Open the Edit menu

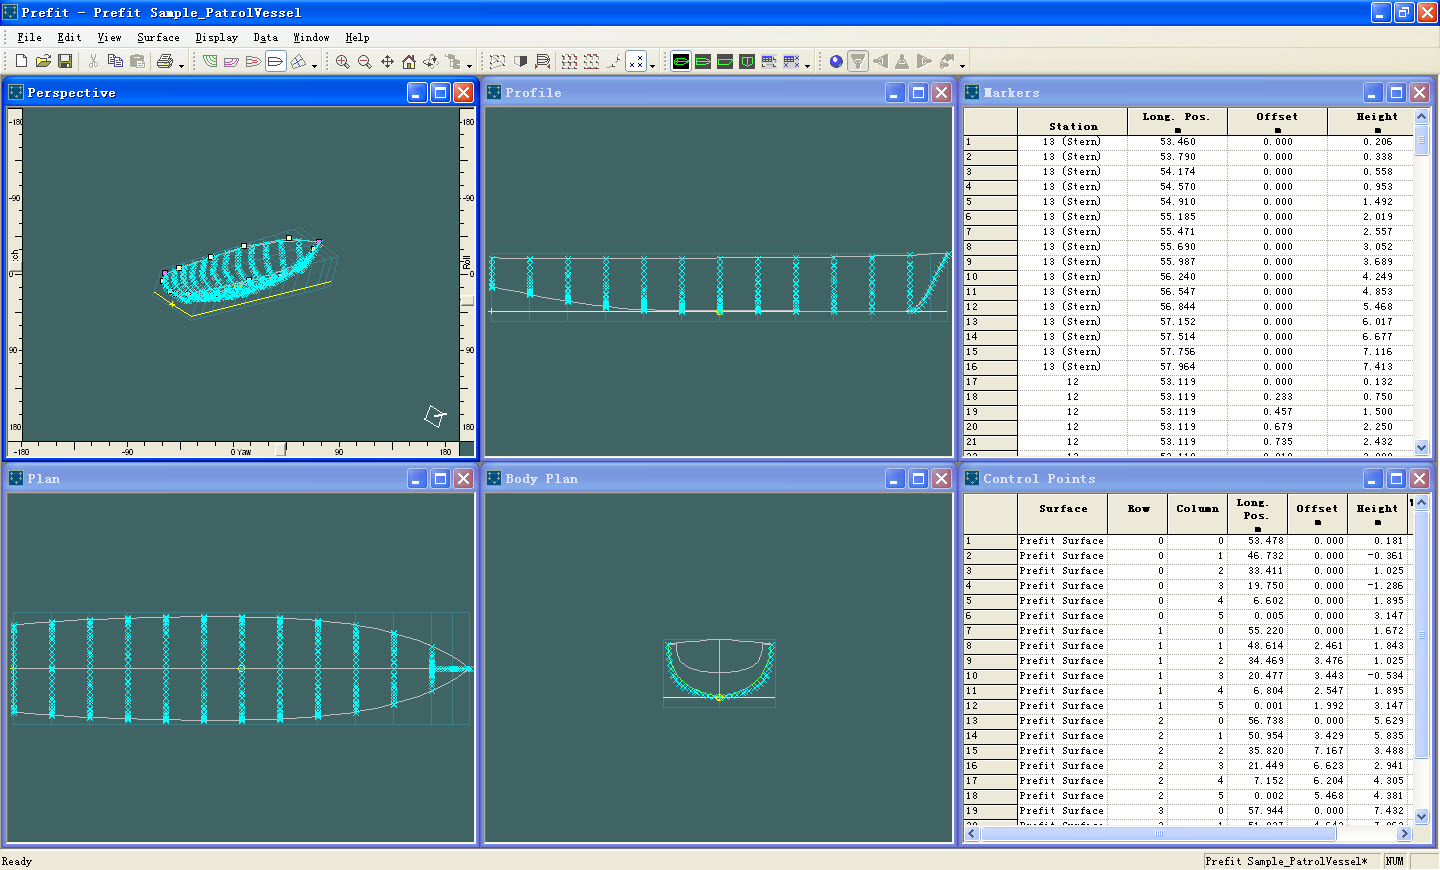pos(69,37)
